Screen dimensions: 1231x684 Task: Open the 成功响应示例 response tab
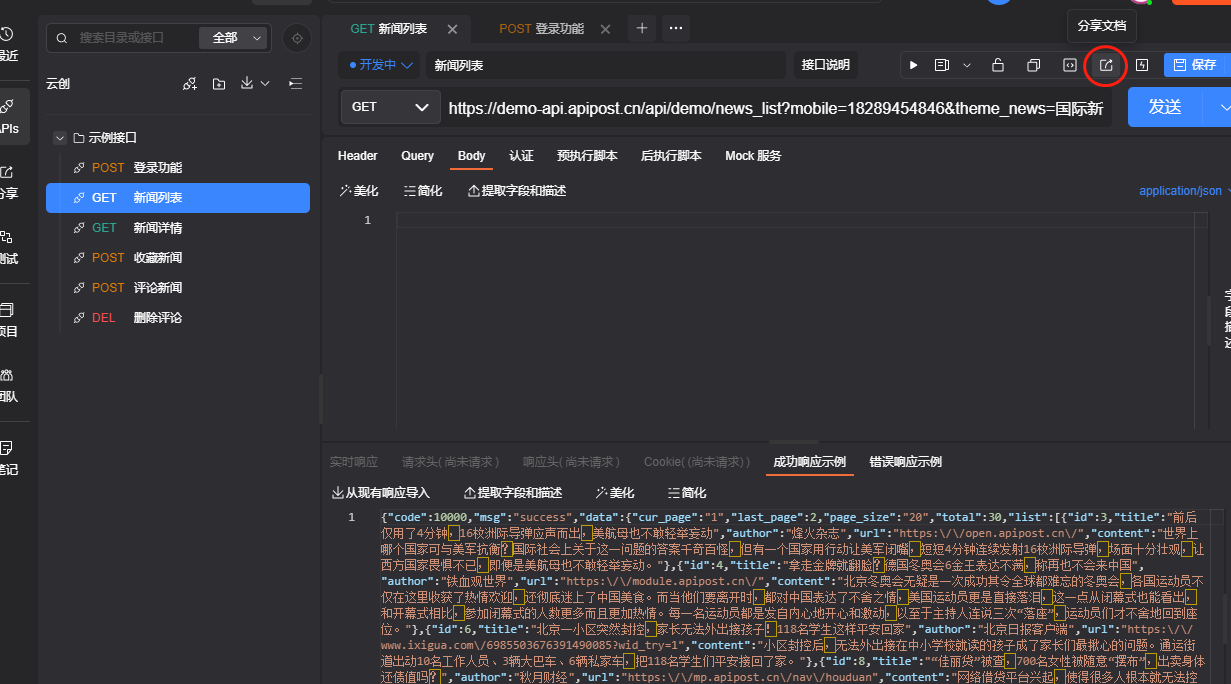click(809, 462)
